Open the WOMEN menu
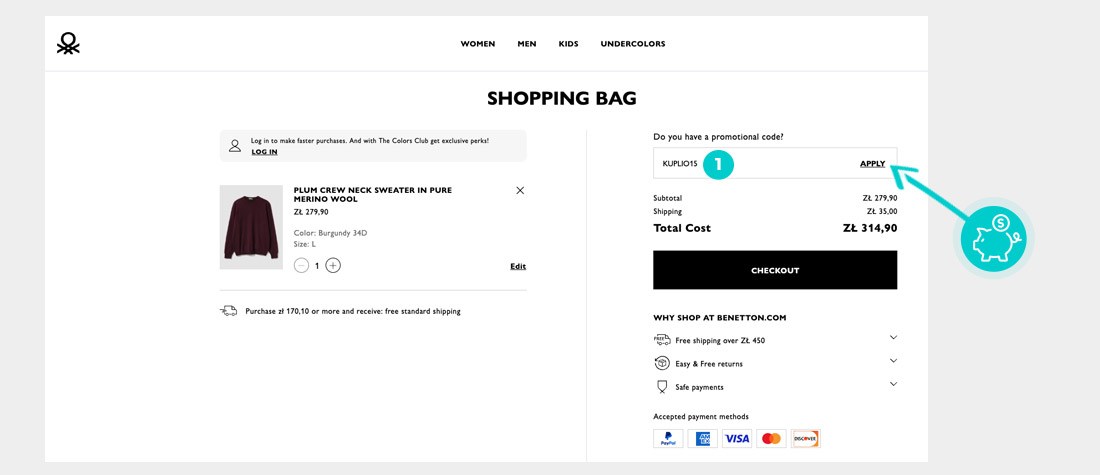 click(x=478, y=44)
